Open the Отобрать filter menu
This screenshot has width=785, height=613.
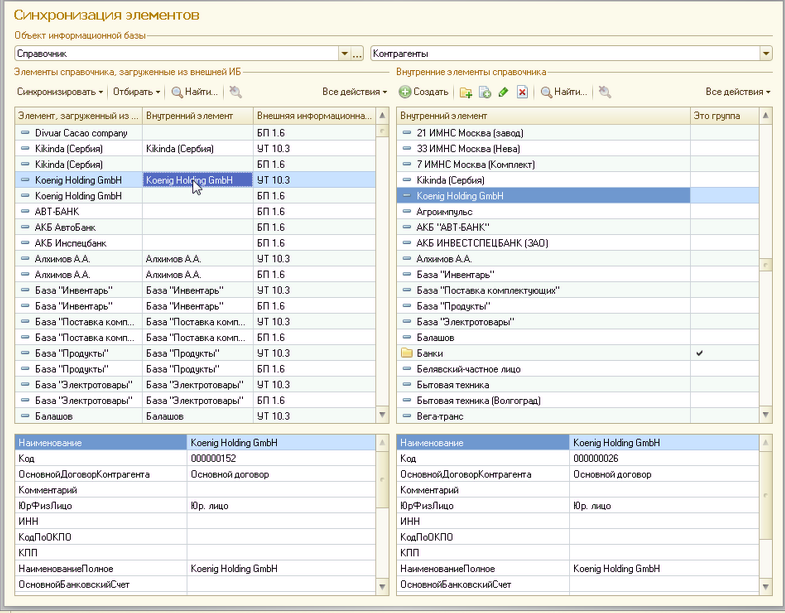coord(135,92)
